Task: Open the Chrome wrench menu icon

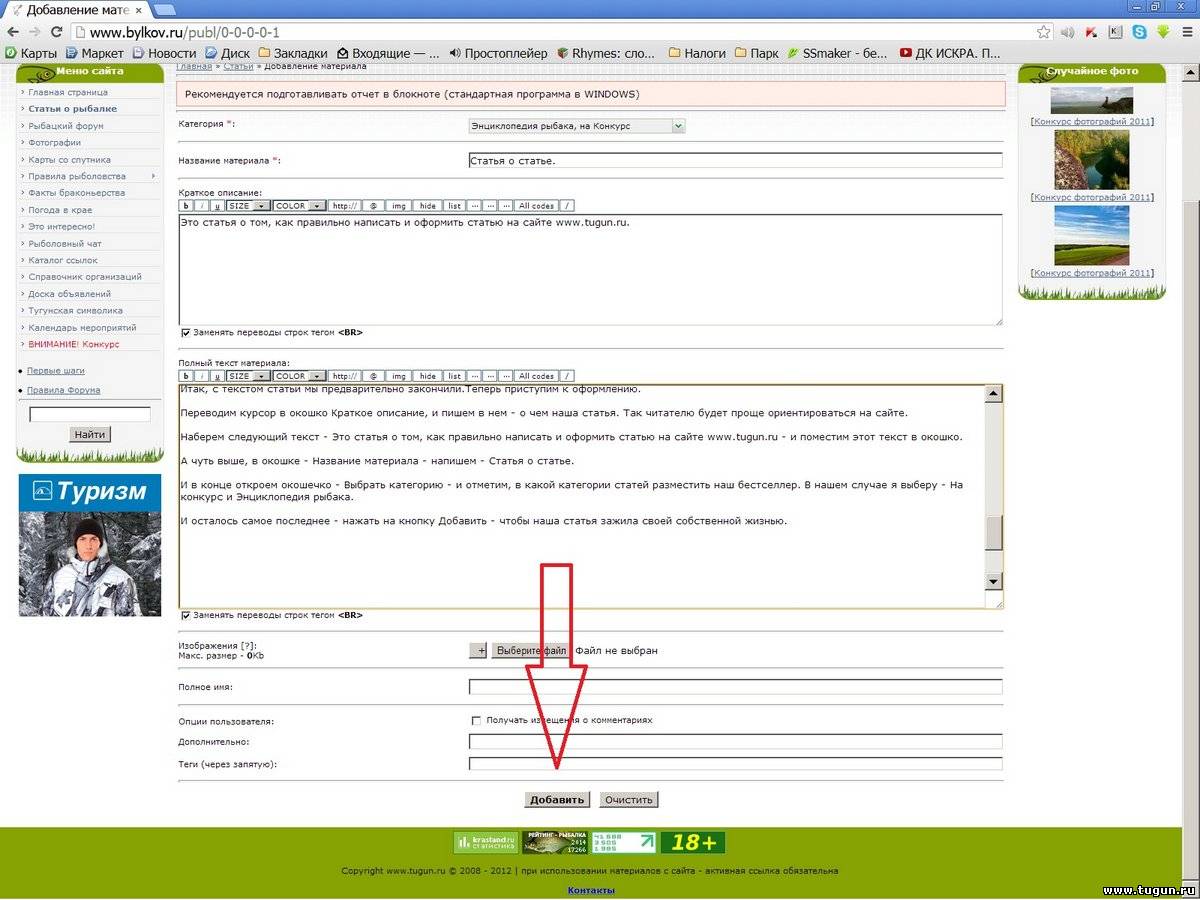Action: 1187,32
